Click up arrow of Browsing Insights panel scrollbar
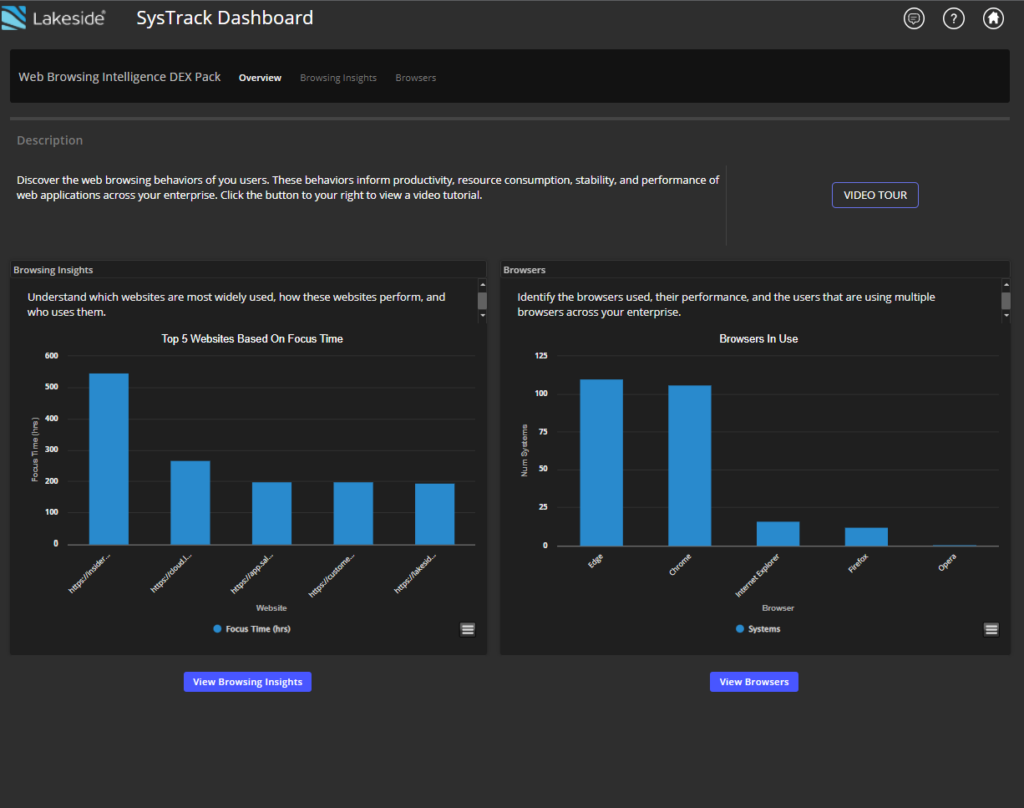Image resolution: width=1024 pixels, height=808 pixels. tap(483, 285)
